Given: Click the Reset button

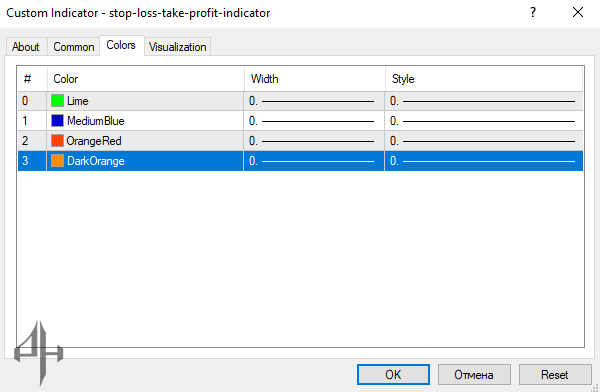Looking at the screenshot, I should [555, 374].
